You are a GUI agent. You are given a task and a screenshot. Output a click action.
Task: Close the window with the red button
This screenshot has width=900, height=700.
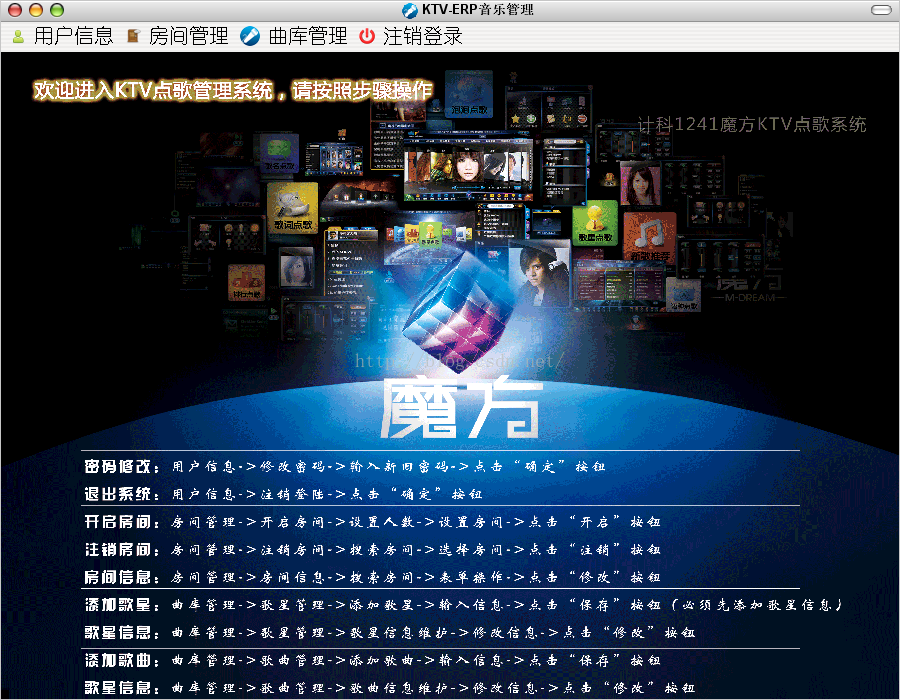(x=15, y=10)
